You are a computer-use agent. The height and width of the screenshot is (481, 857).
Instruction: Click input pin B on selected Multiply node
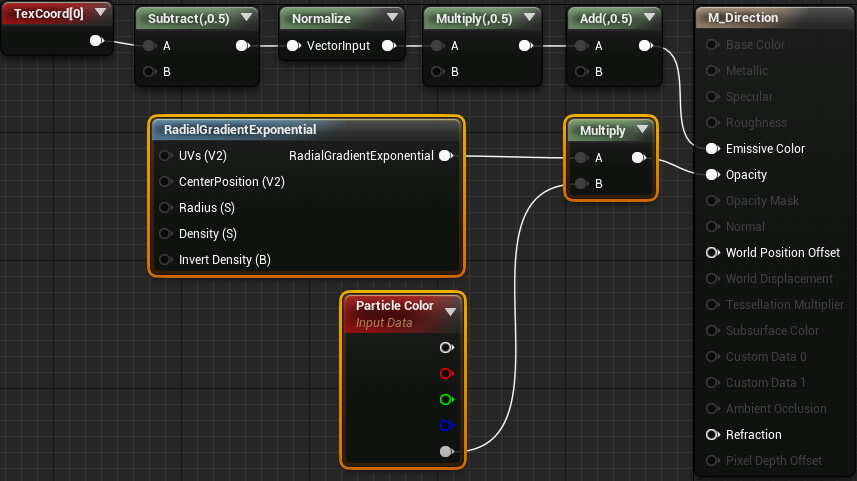tap(582, 184)
